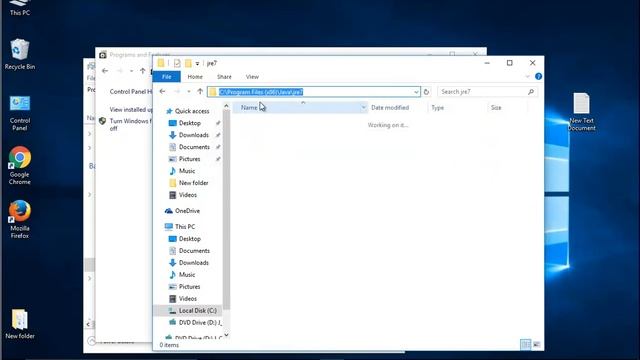Select Documents under This PC
The height and width of the screenshot is (360, 640).
[x=194, y=251]
